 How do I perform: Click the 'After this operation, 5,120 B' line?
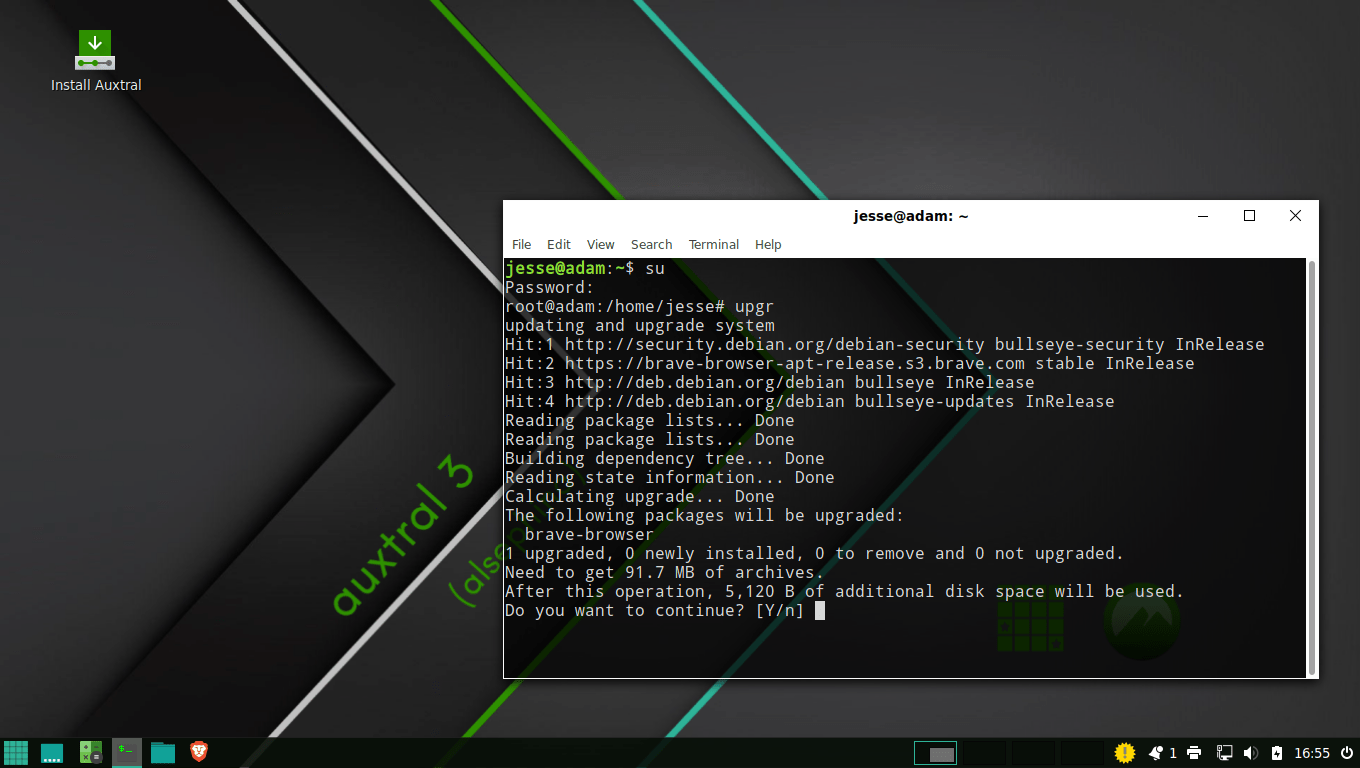pos(845,591)
